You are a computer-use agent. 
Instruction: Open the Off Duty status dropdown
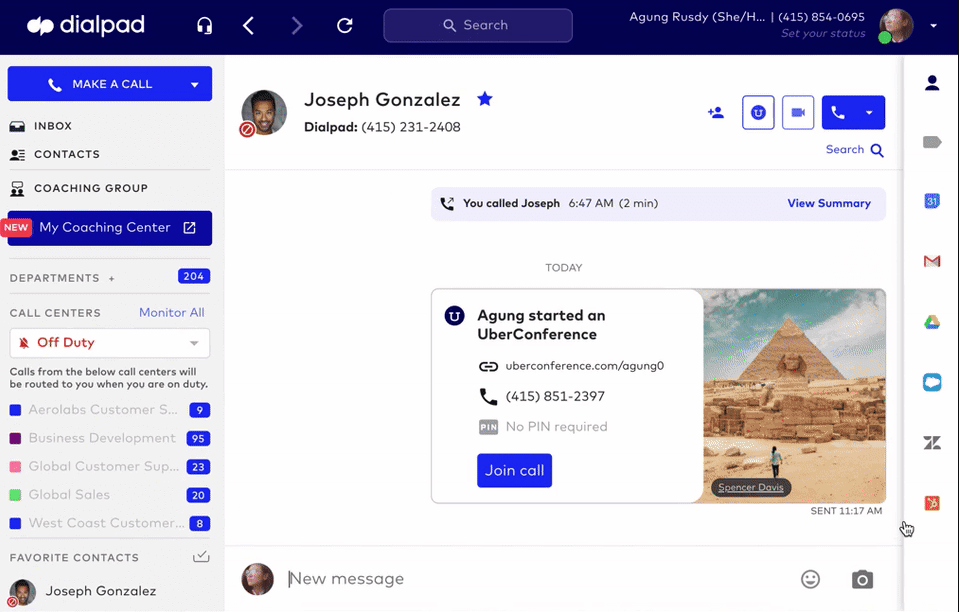click(x=109, y=343)
